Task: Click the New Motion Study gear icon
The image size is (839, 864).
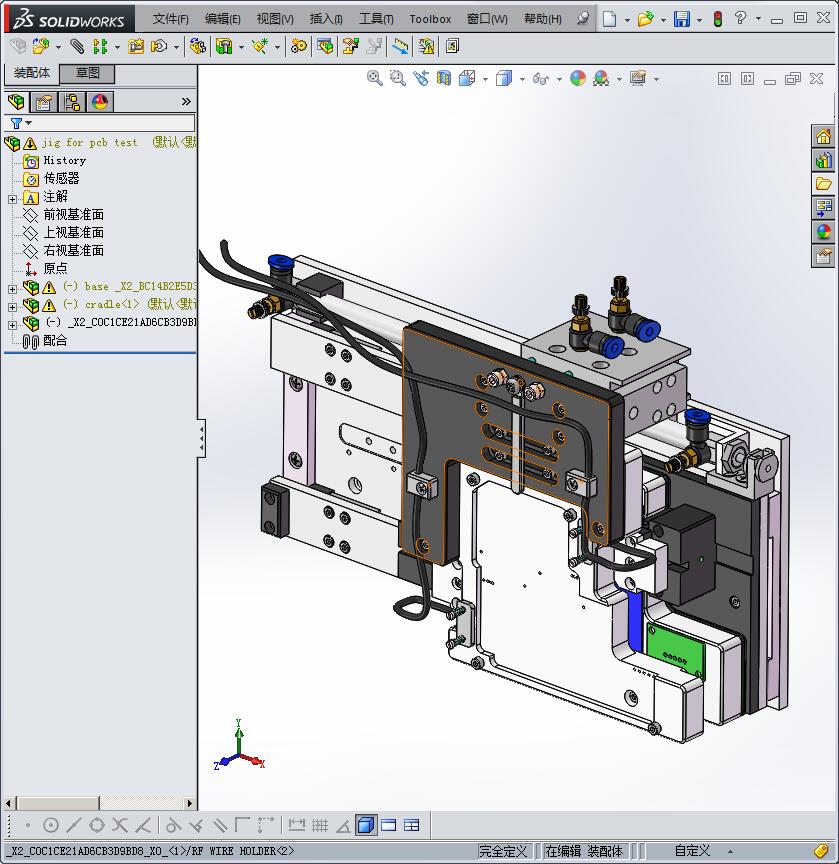Action: [x=299, y=46]
